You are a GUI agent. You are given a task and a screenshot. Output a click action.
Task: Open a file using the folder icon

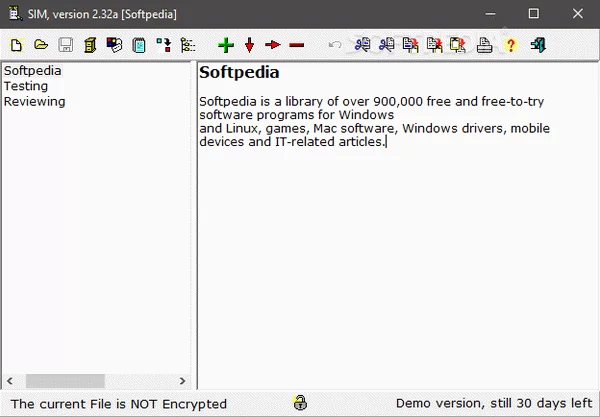(x=41, y=45)
